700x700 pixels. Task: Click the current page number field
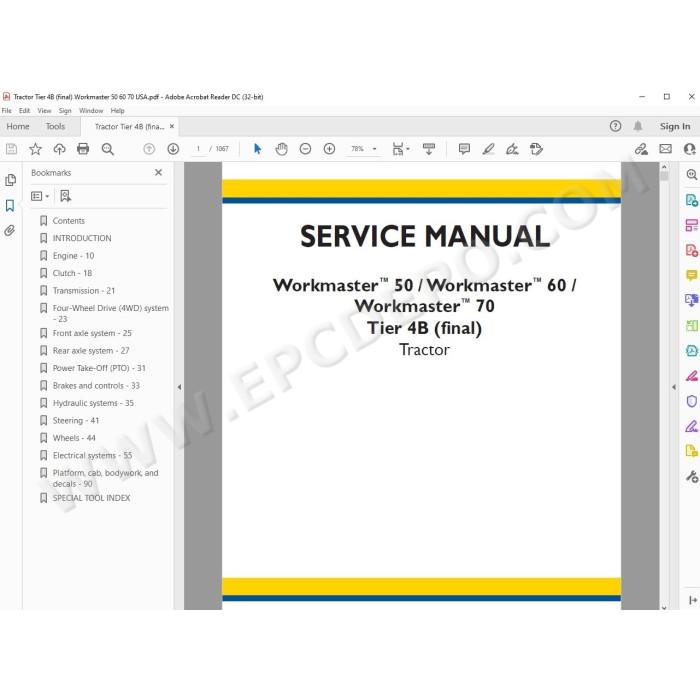click(198, 149)
